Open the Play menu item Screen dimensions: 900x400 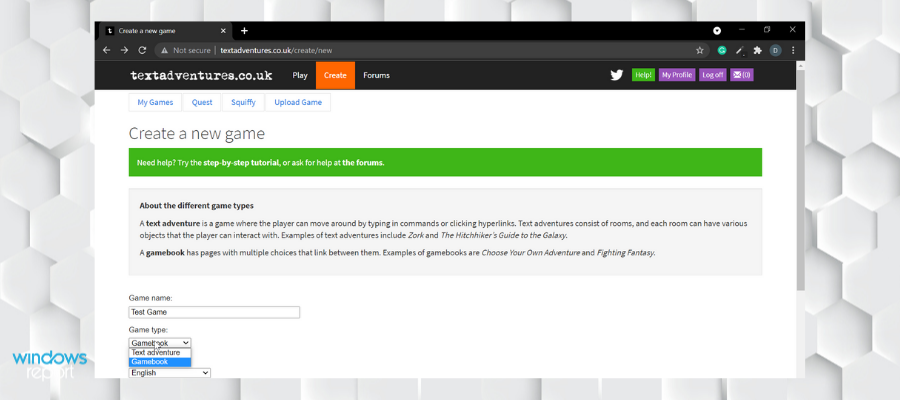[x=300, y=75]
